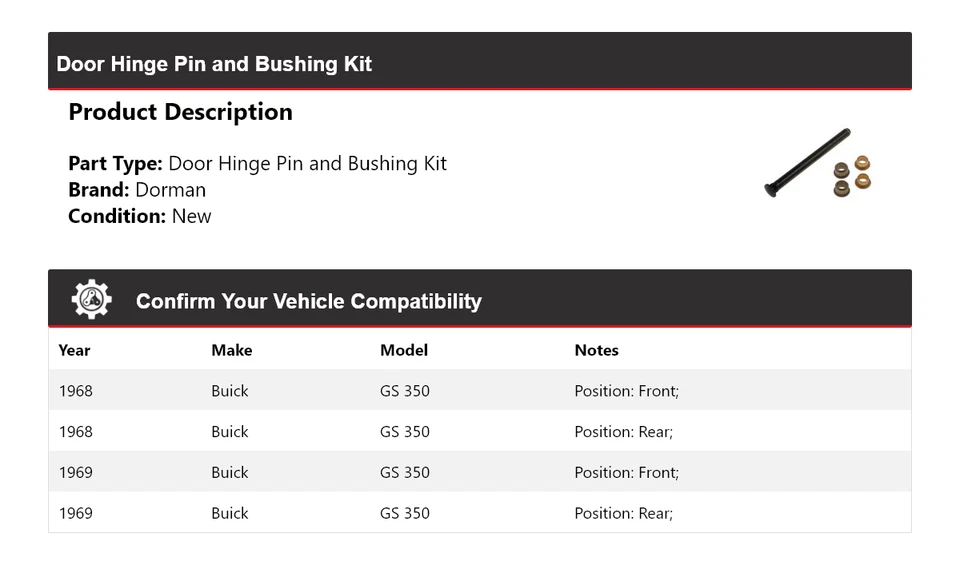Click the Brand: Dorman text
The height and width of the screenshot is (565, 960).
click(x=137, y=190)
